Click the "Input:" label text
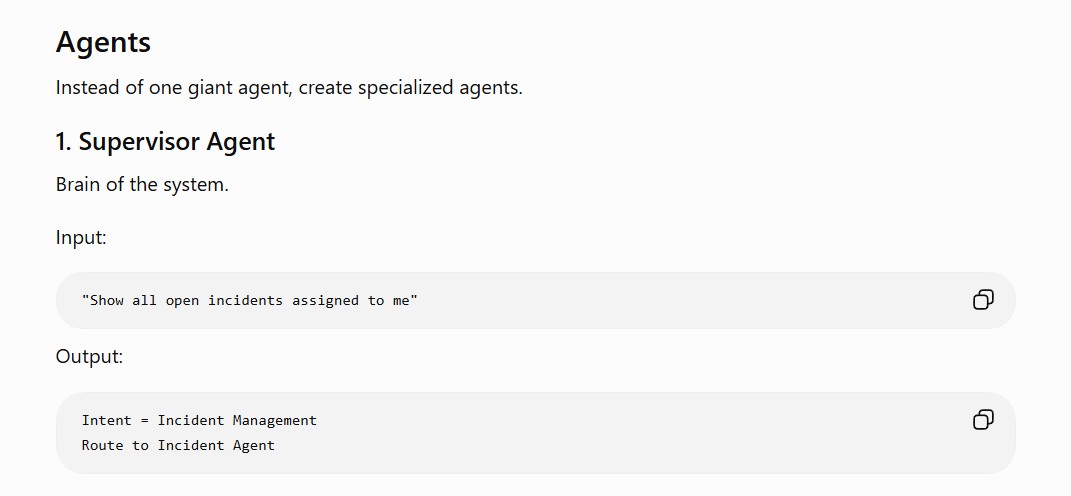This screenshot has height=496, width=1071. pyautogui.click(x=81, y=238)
